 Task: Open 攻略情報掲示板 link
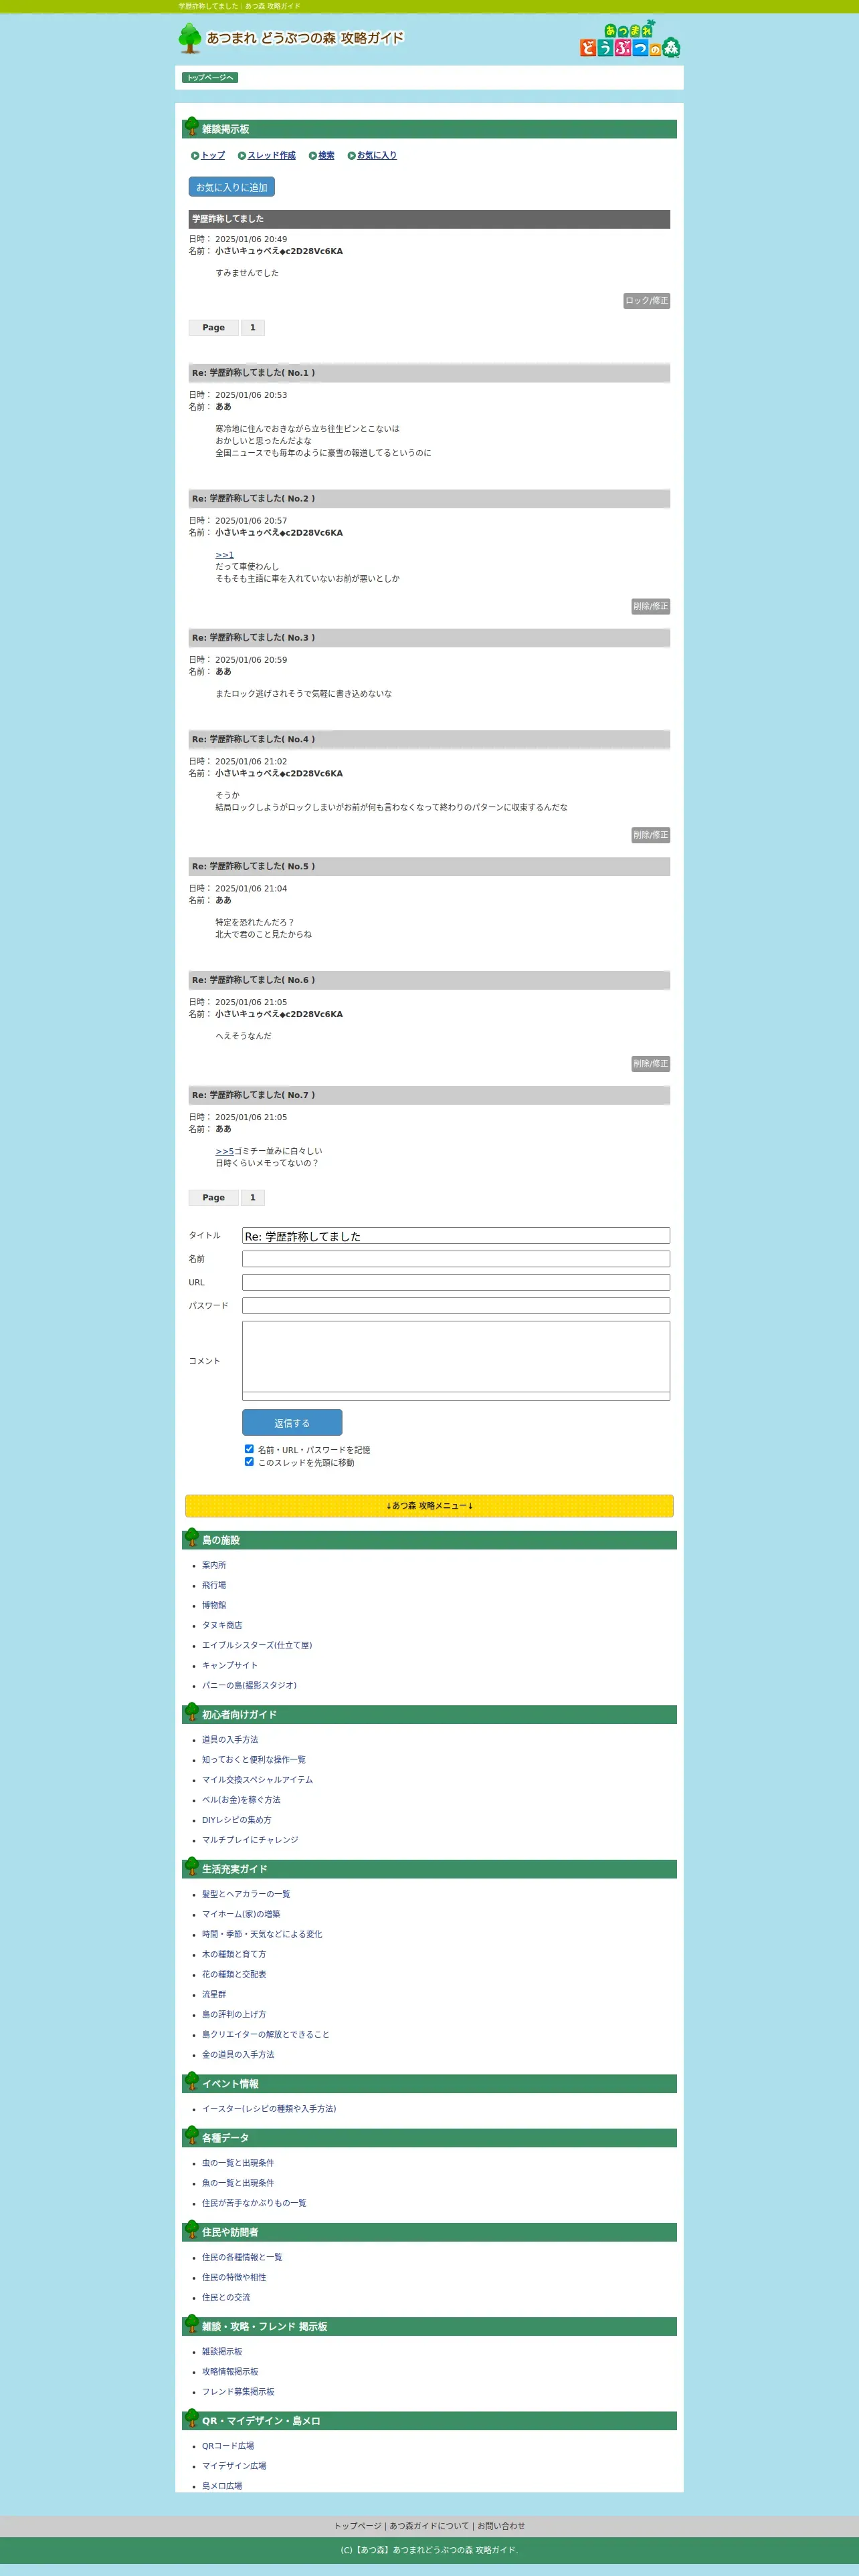[230, 2372]
